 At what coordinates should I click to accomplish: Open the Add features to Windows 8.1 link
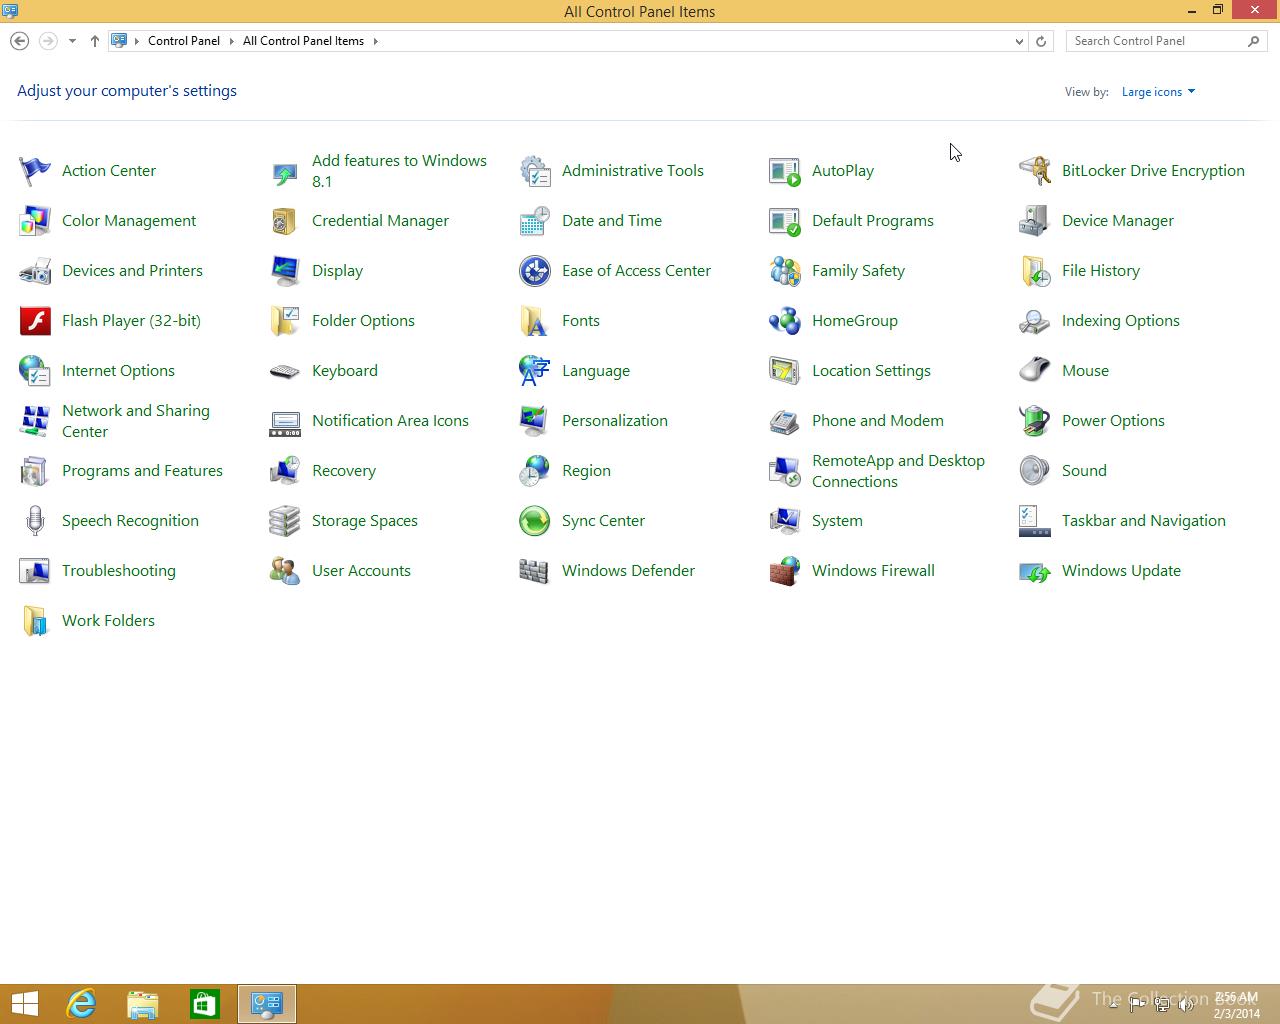tap(399, 171)
